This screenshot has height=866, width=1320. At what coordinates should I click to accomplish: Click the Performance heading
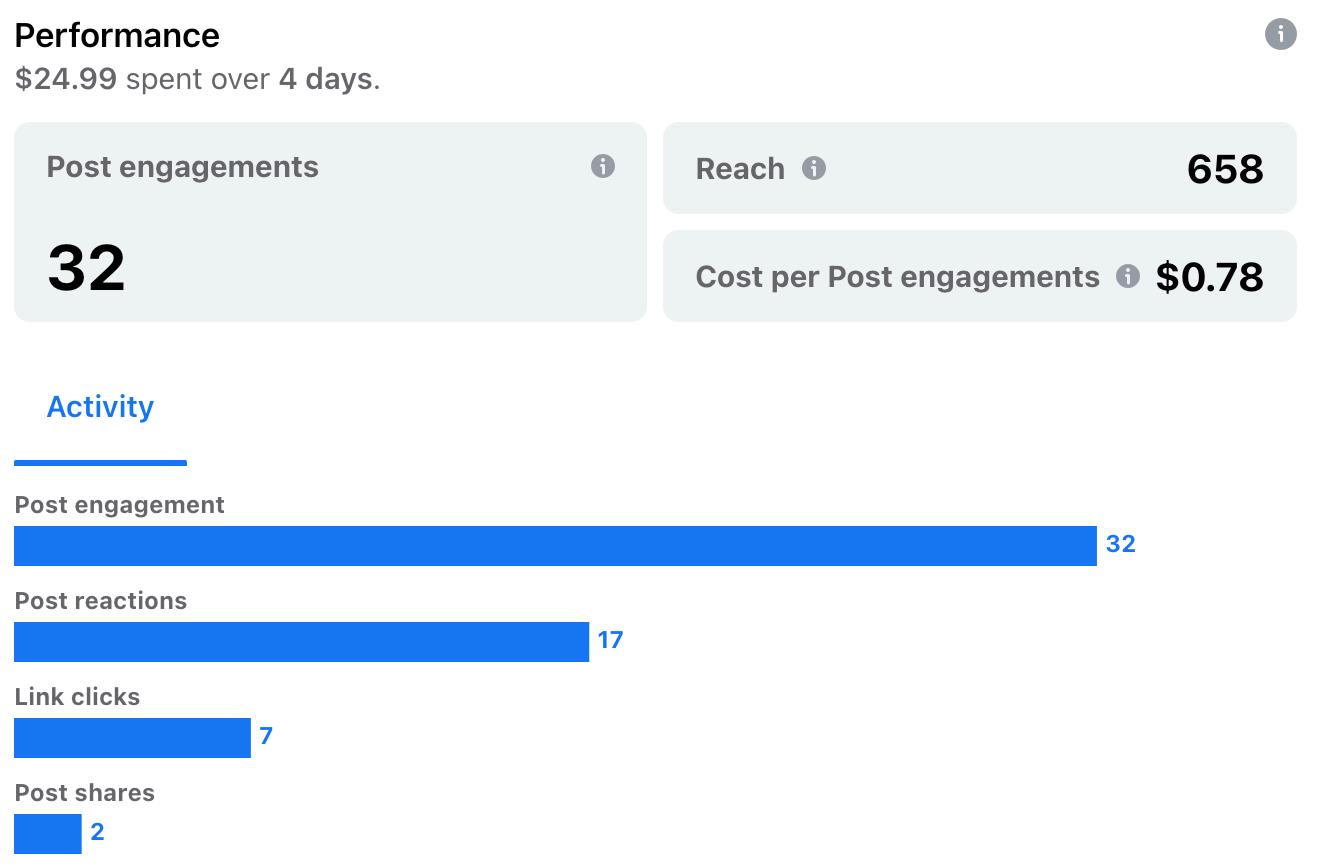117,35
